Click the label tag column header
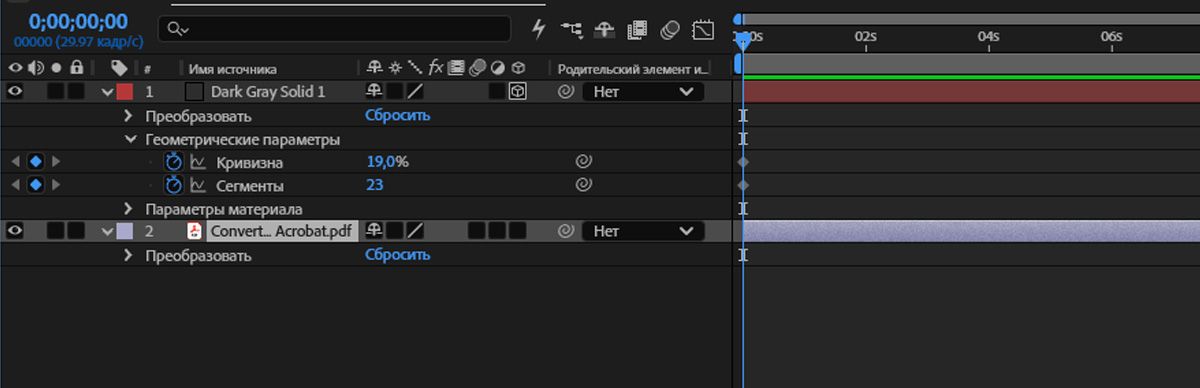This screenshot has width=1200, height=388. point(120,68)
